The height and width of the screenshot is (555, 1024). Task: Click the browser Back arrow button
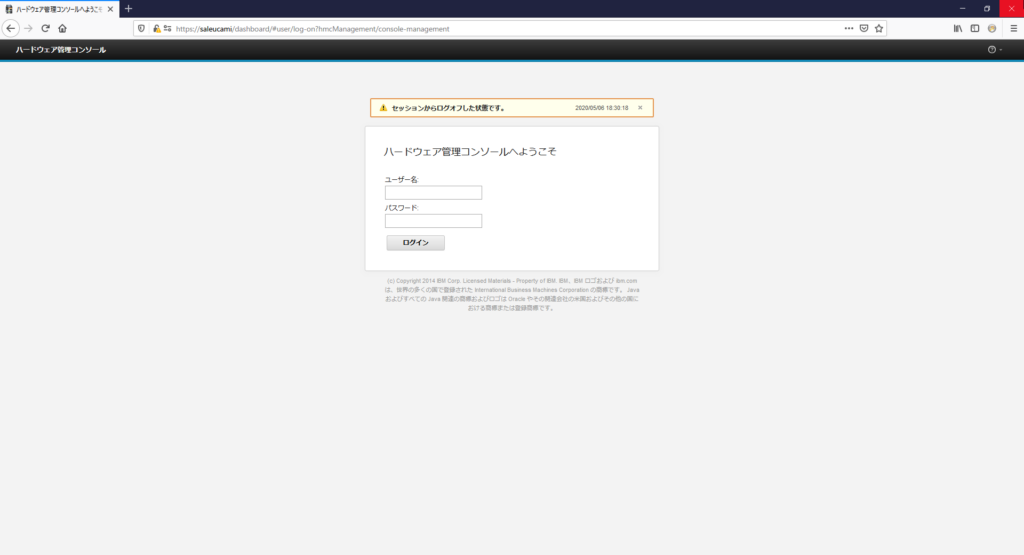[x=11, y=29]
